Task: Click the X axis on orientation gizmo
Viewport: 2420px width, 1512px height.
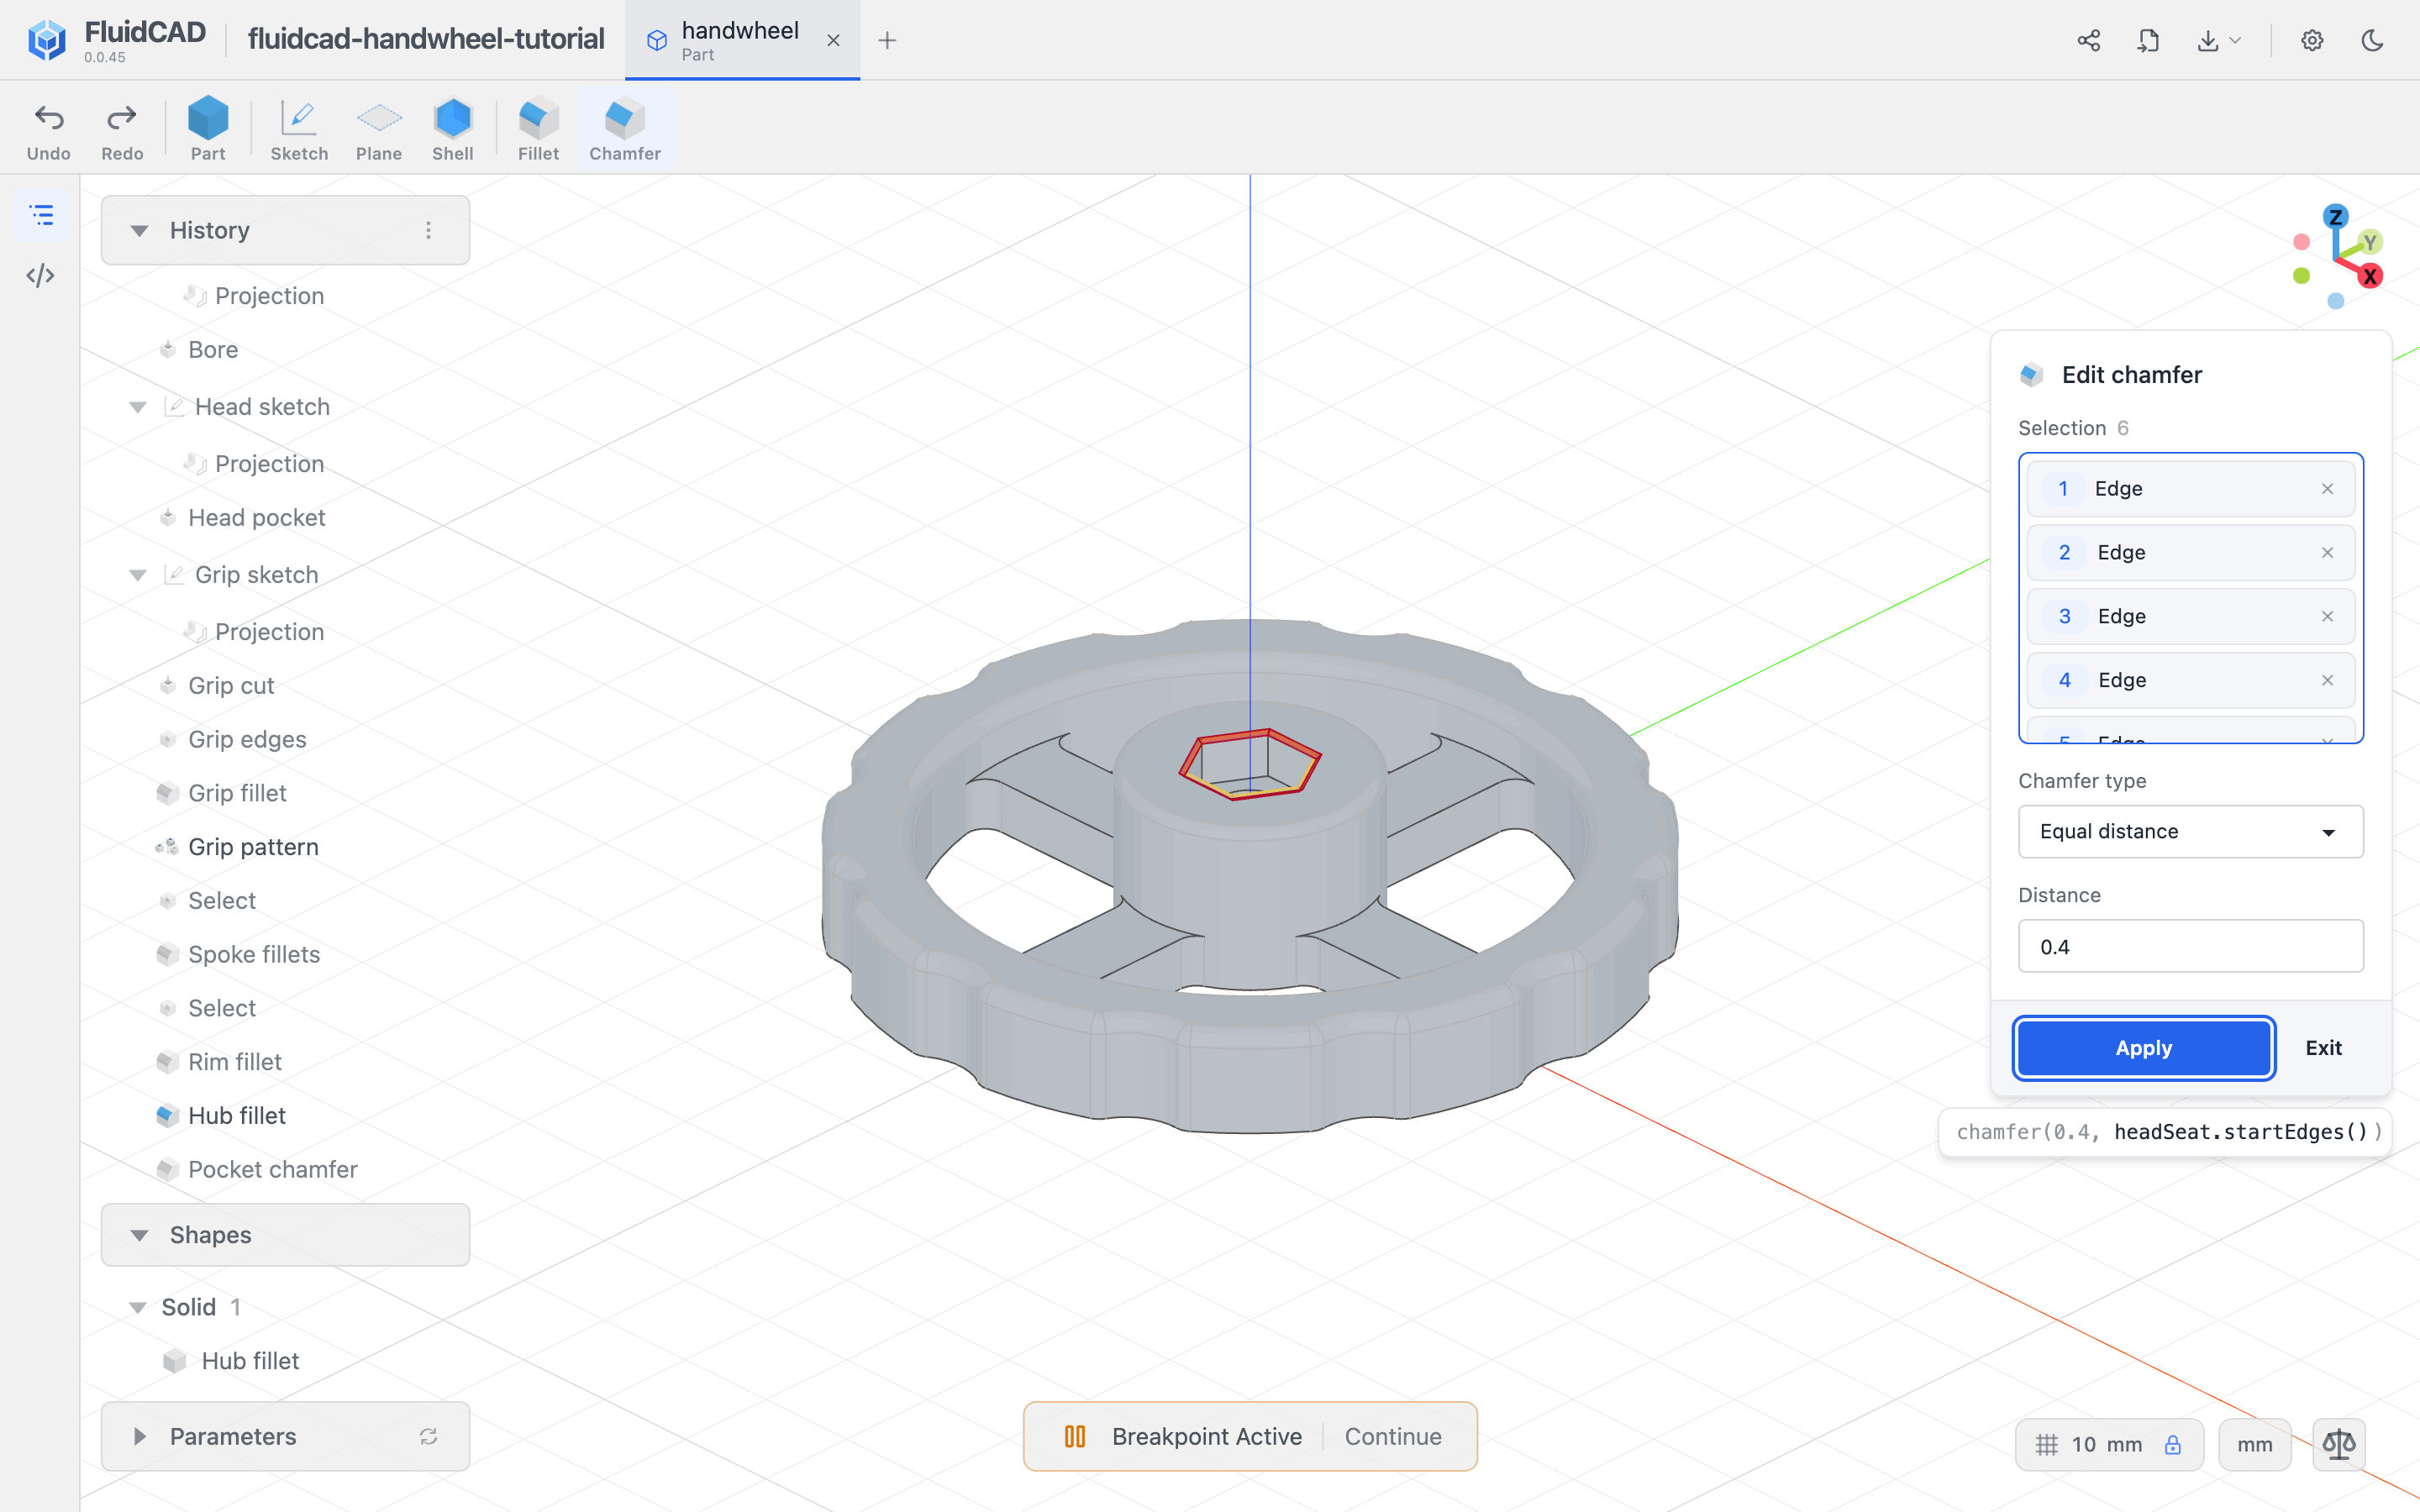Action: tap(2370, 276)
